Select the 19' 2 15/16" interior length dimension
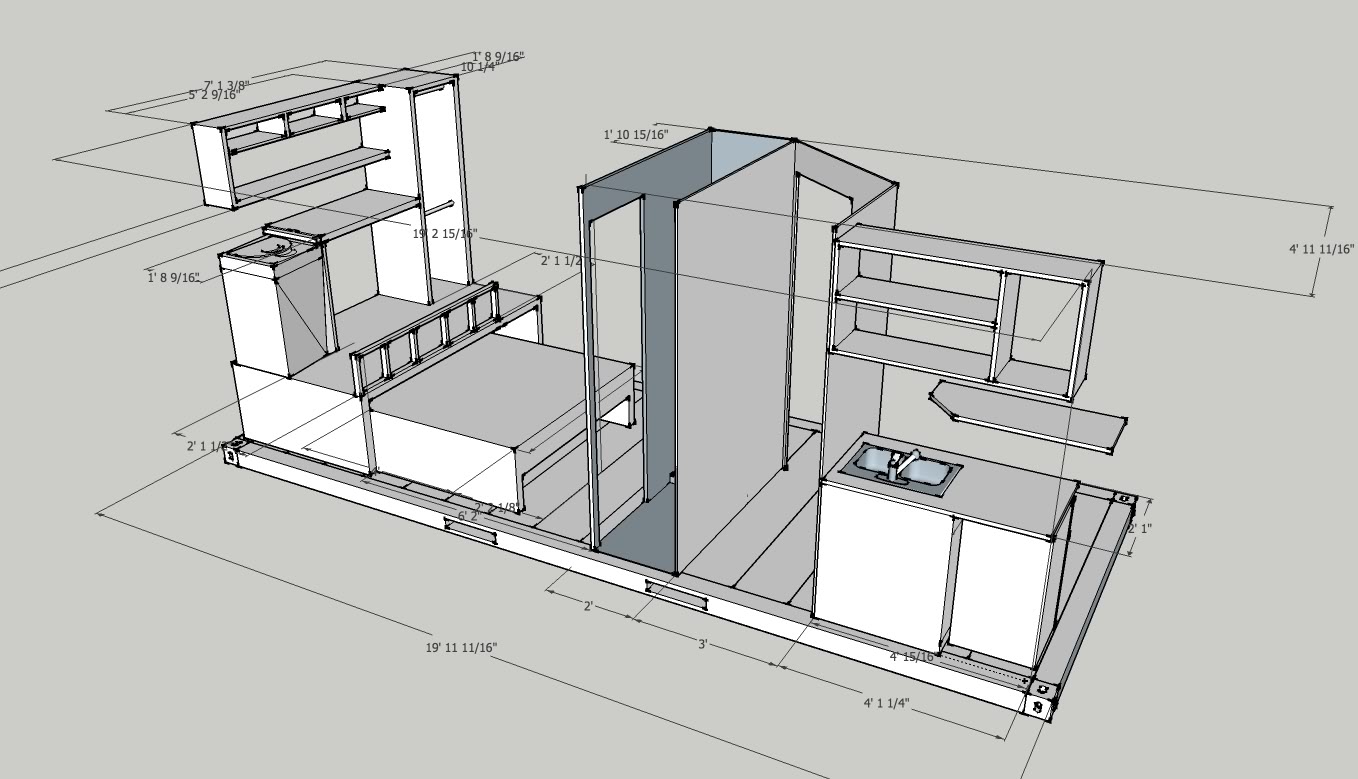1358x779 pixels. coord(446,232)
